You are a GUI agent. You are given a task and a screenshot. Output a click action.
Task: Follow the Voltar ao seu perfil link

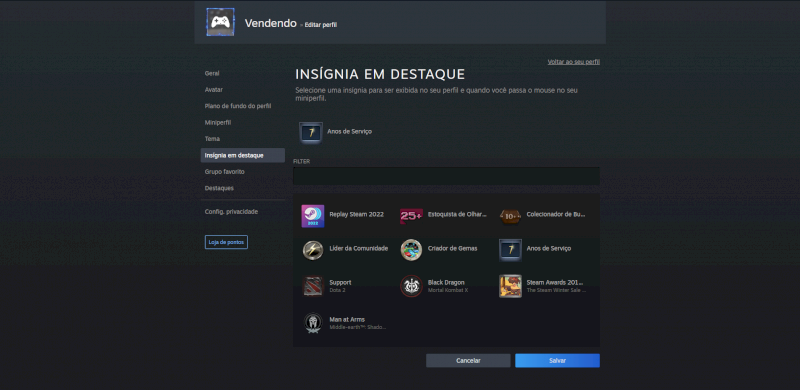pyautogui.click(x=573, y=62)
